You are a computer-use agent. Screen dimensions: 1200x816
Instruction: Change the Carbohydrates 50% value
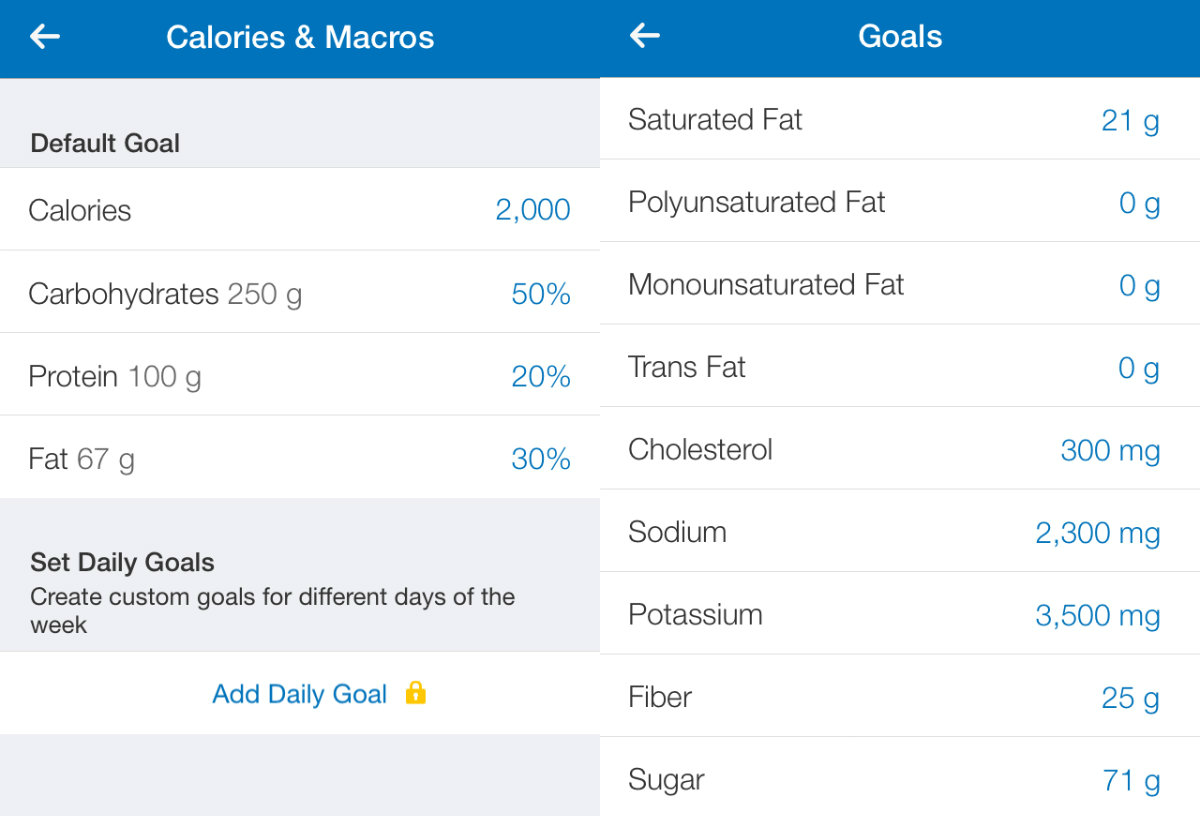click(x=541, y=294)
